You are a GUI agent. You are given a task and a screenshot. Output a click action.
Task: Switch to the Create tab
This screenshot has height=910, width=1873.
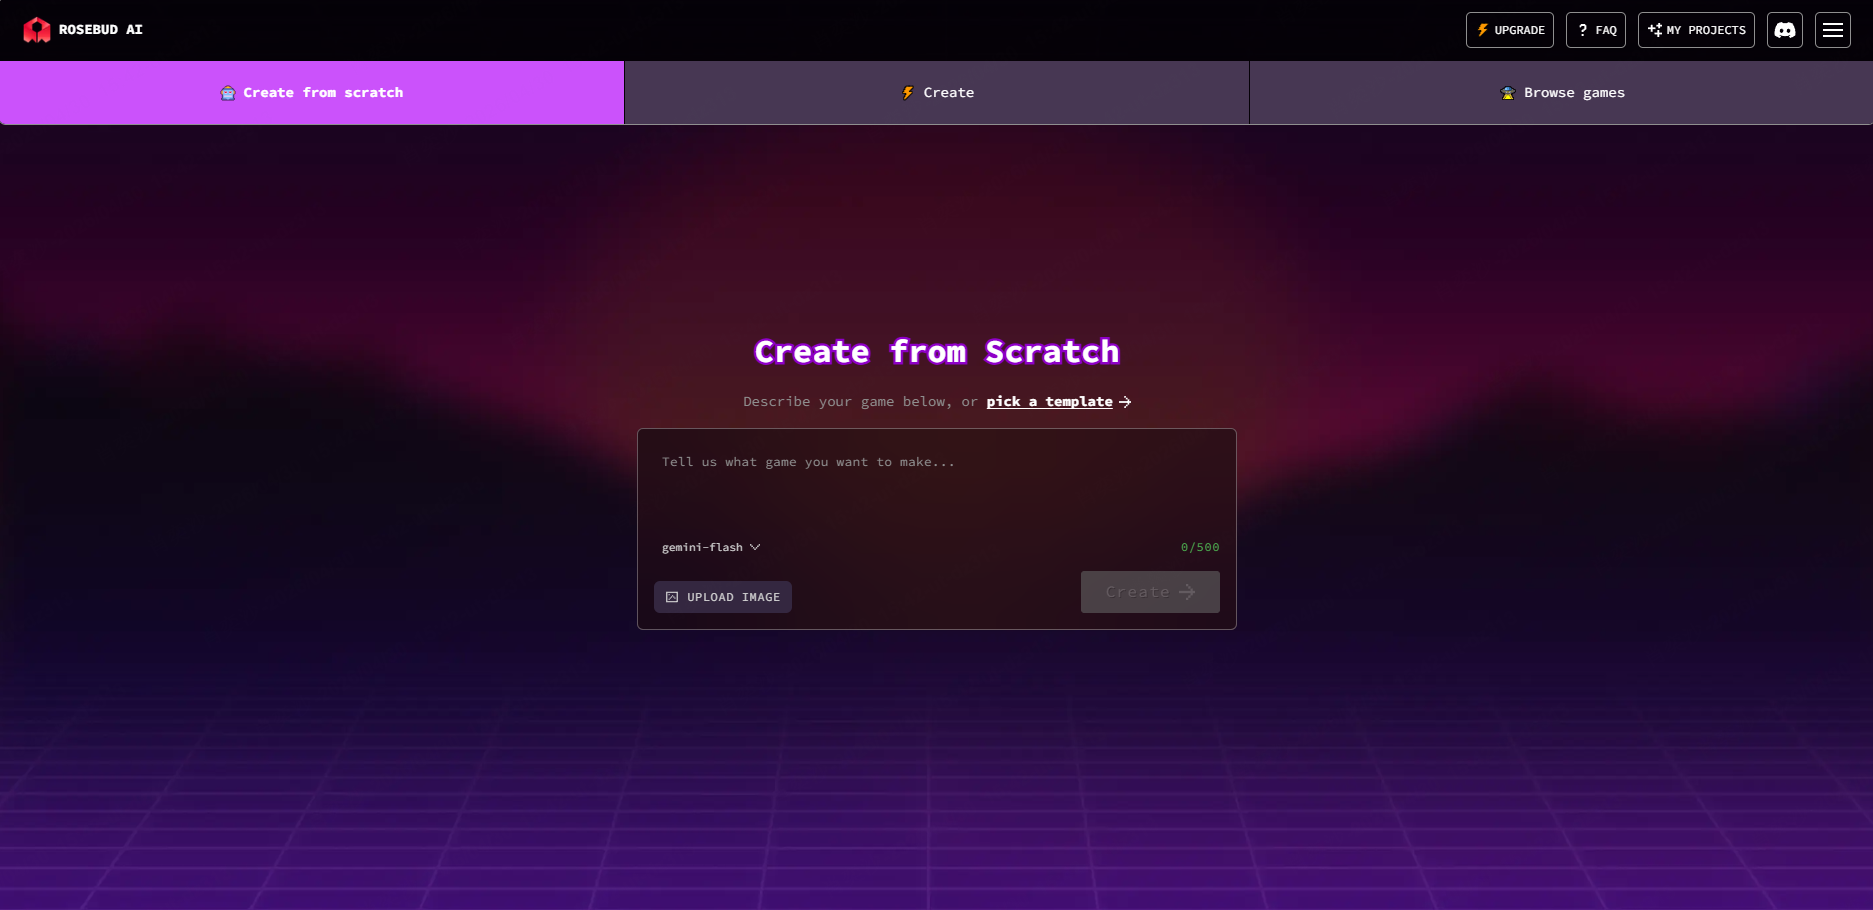pos(937,93)
